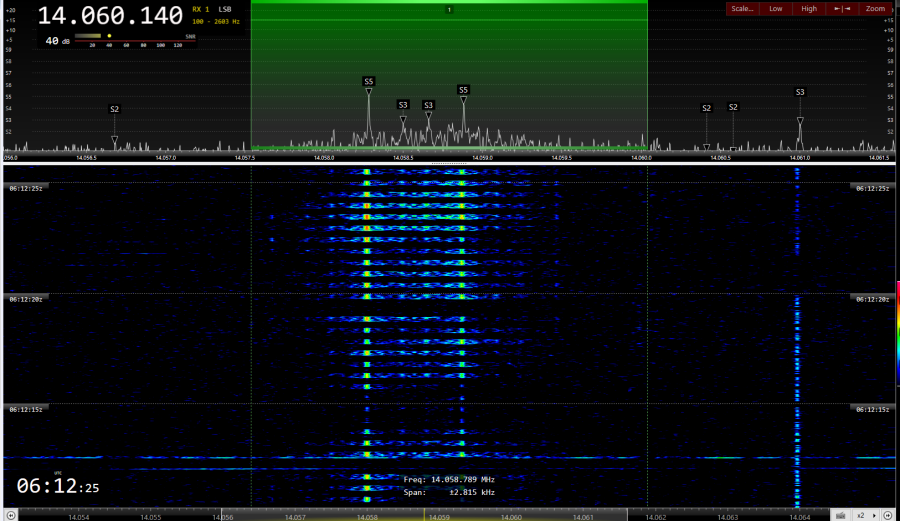
Task: Select the S3 signal marker near 14.061
Action: coord(800,92)
